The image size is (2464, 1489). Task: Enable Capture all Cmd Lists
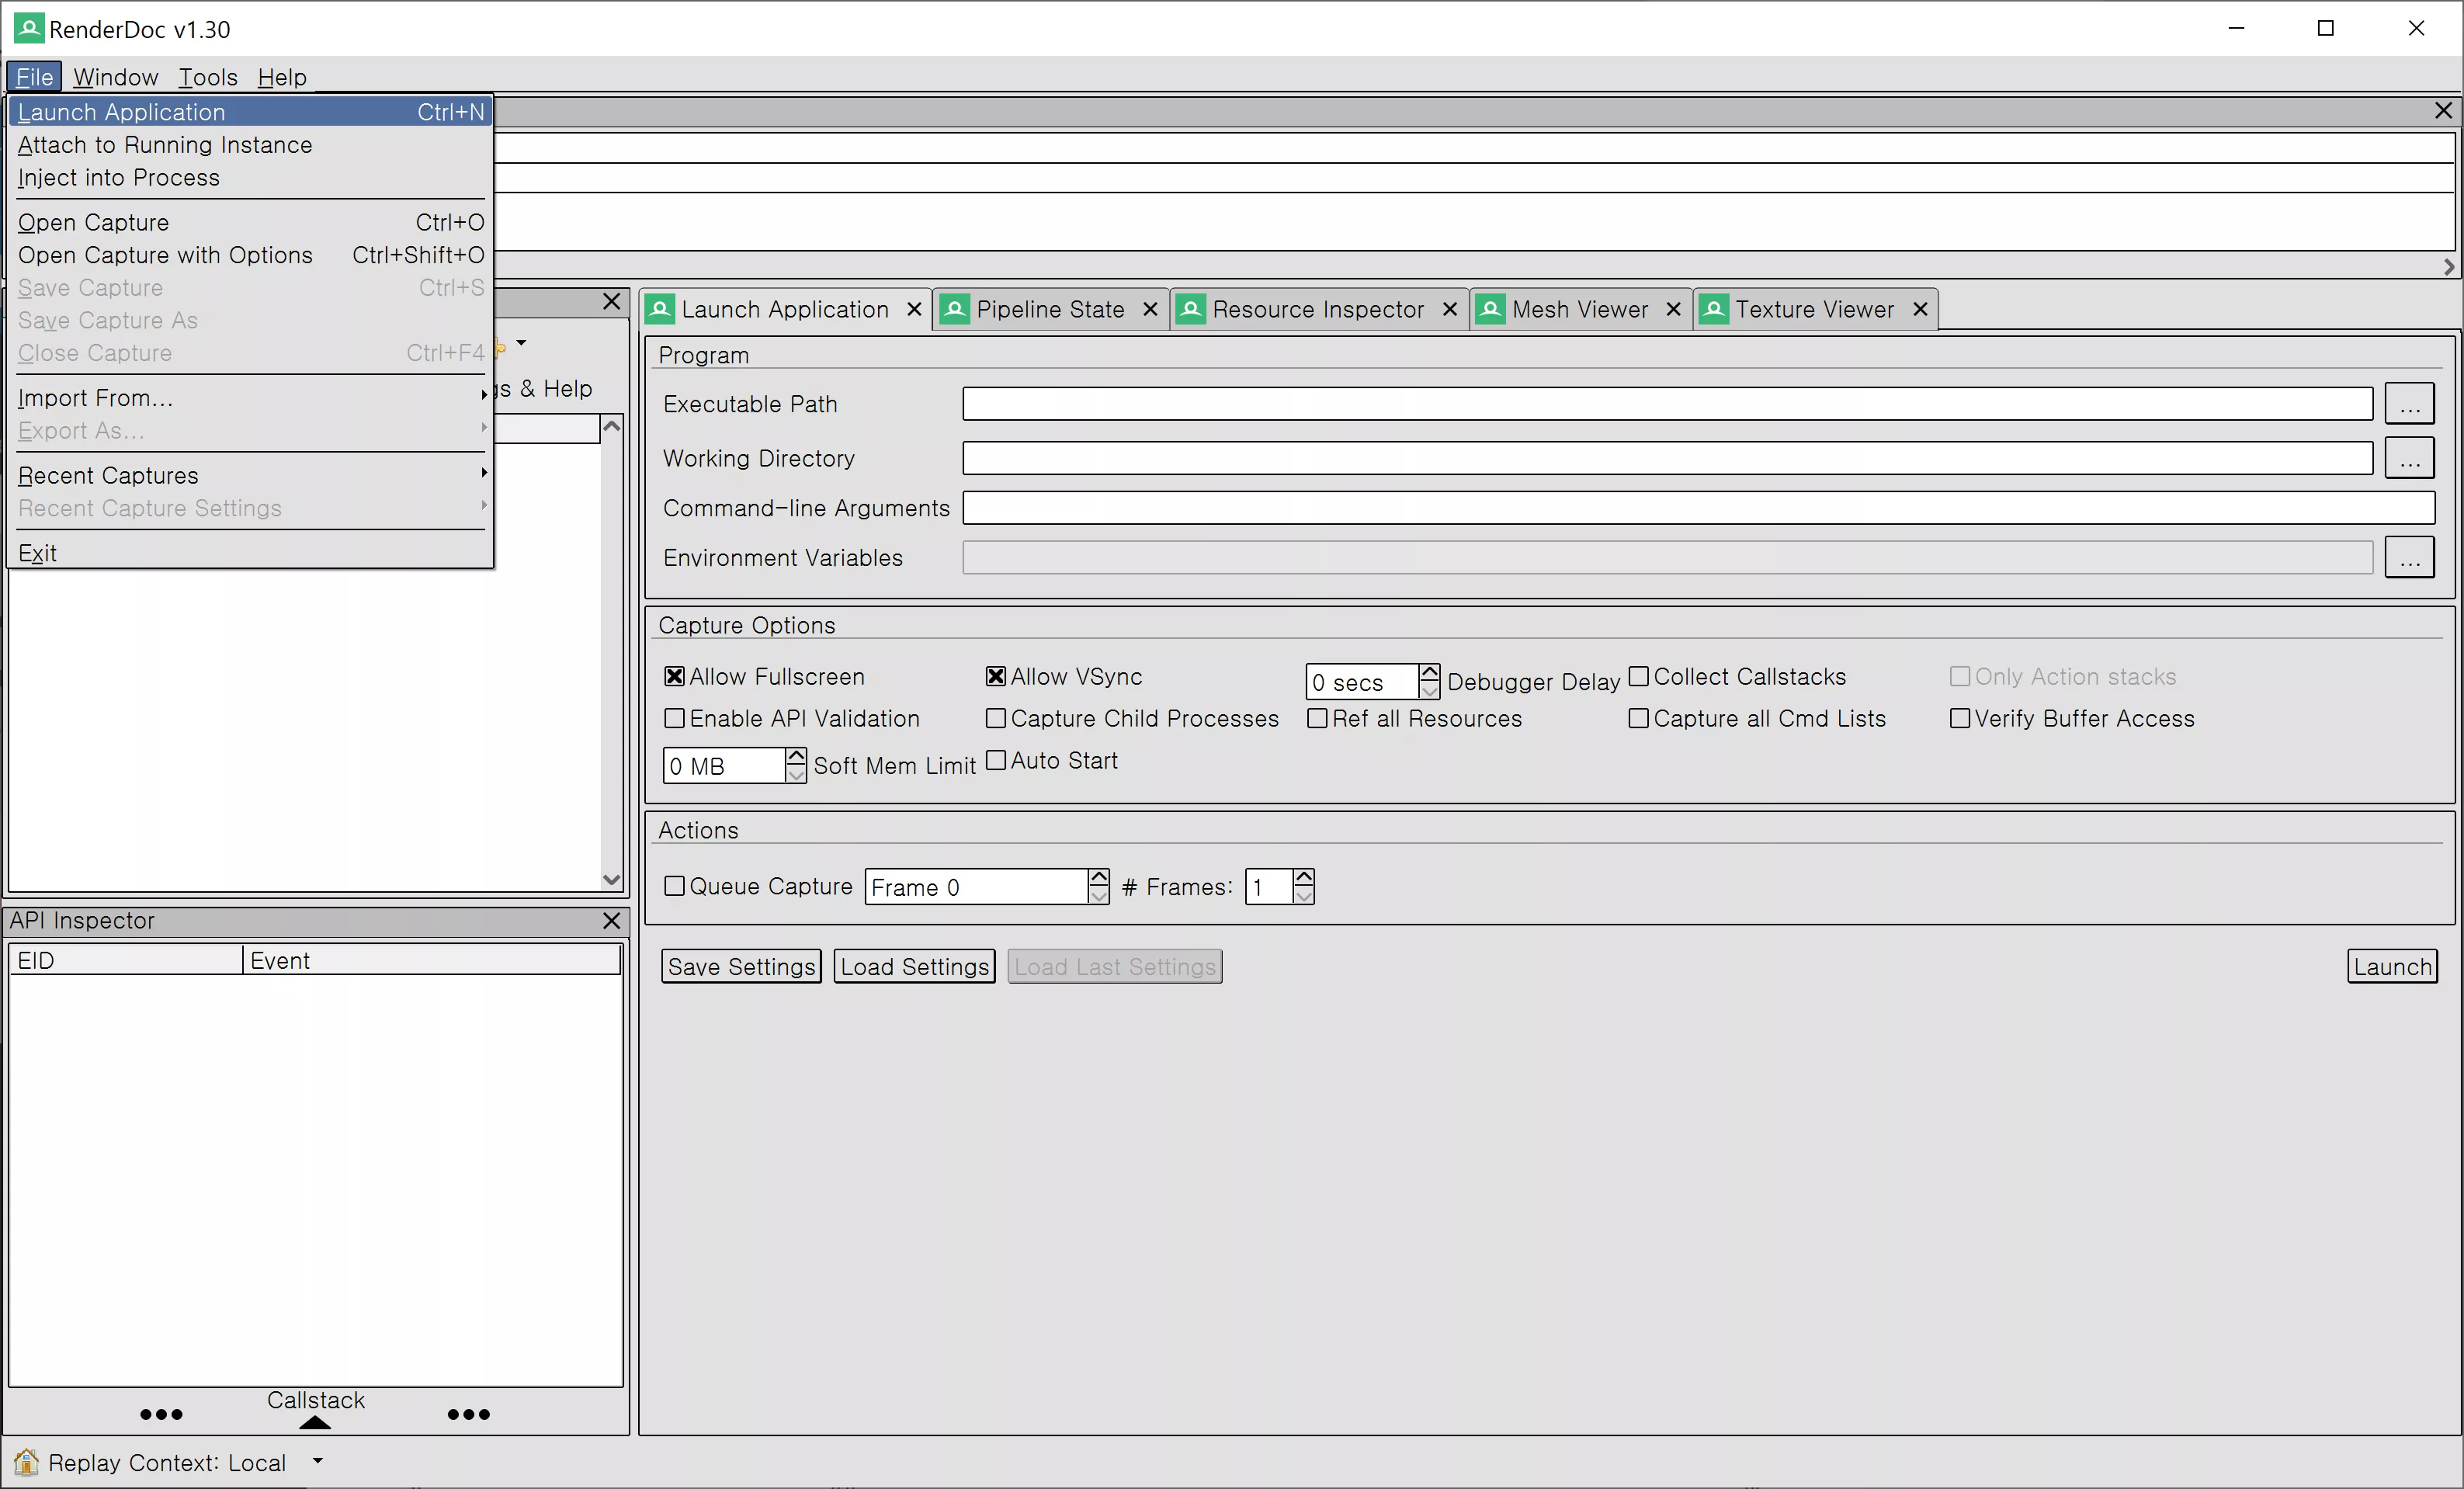[x=1638, y=719]
